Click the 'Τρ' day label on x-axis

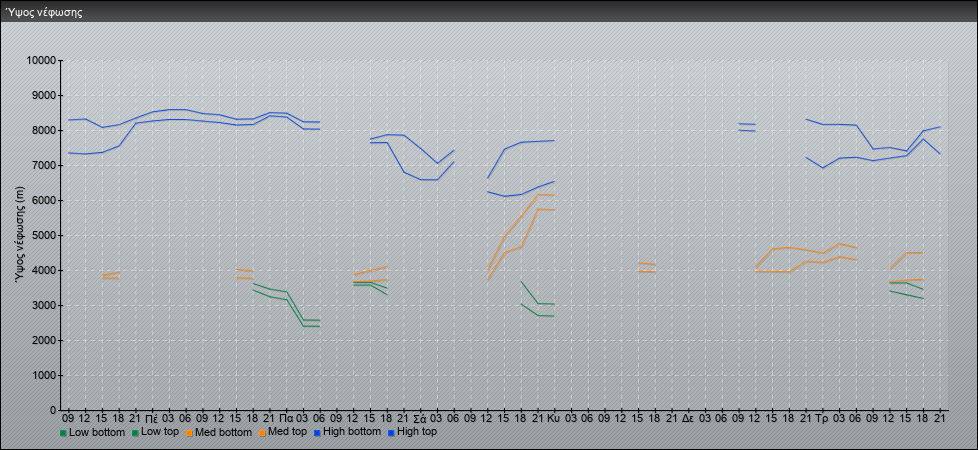[822, 418]
